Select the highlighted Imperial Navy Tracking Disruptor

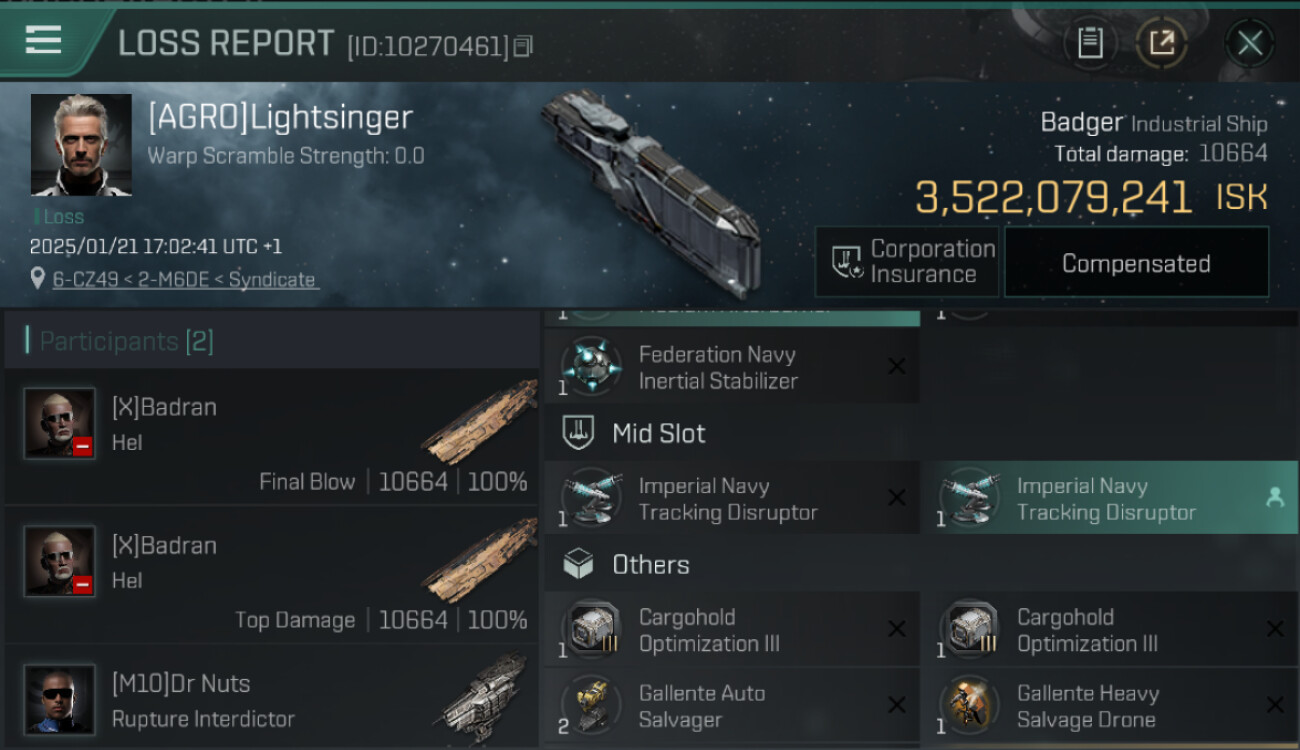1106,499
